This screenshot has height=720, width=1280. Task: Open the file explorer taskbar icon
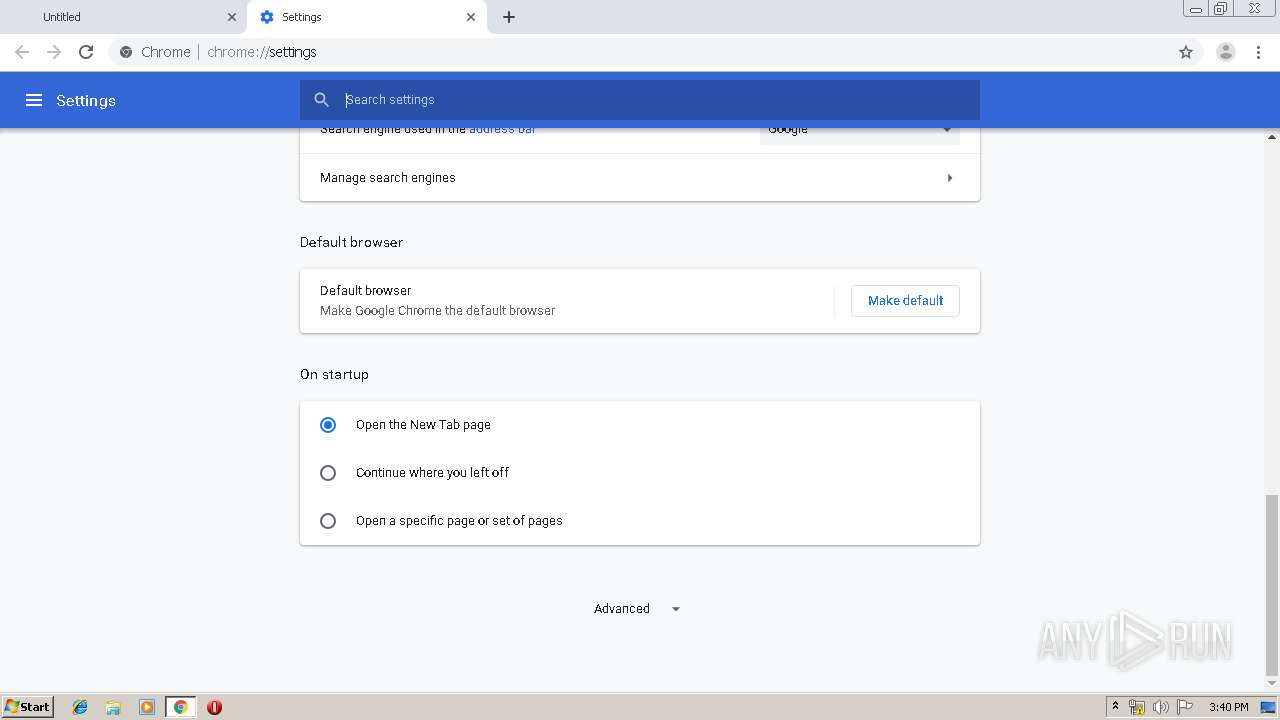pos(113,707)
